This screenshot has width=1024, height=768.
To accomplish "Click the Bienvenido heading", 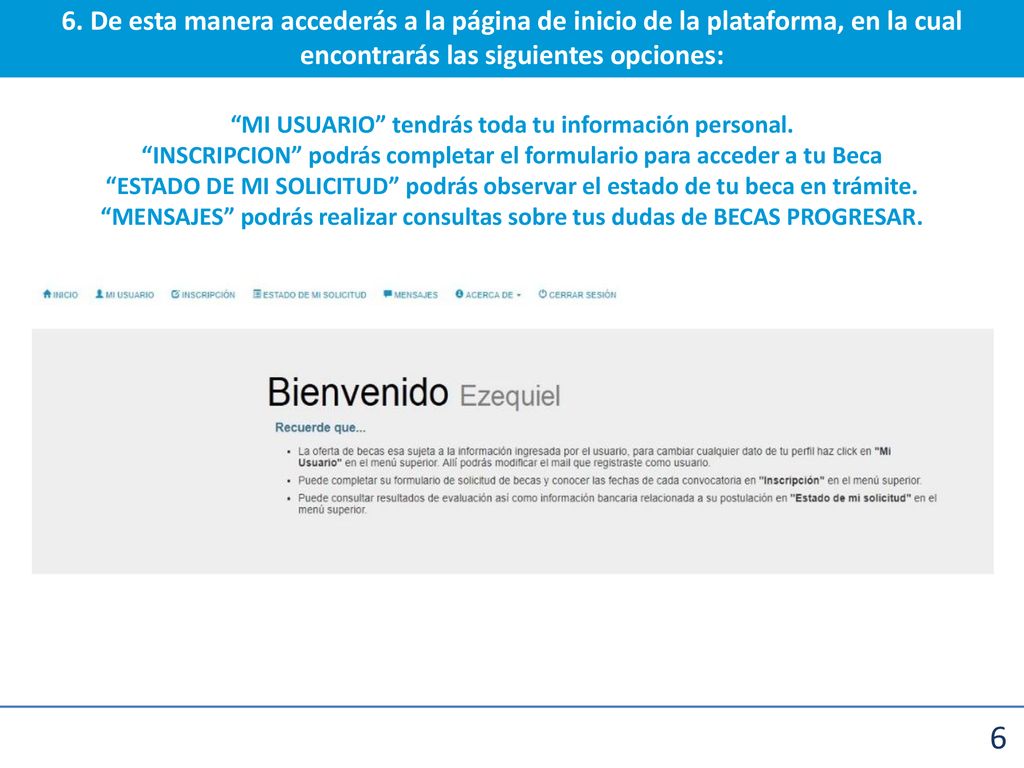I will coord(358,392).
